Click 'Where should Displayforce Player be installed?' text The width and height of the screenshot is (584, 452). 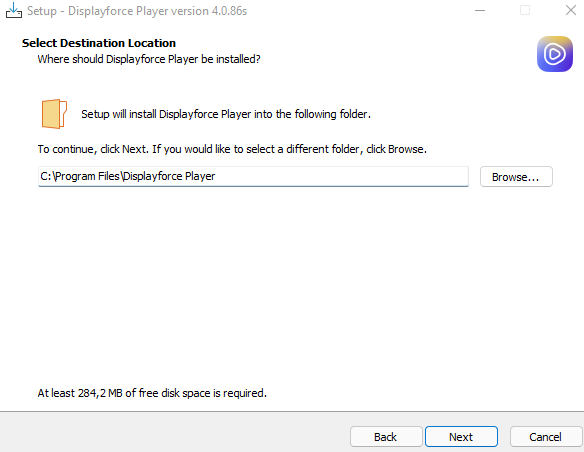tap(149, 59)
